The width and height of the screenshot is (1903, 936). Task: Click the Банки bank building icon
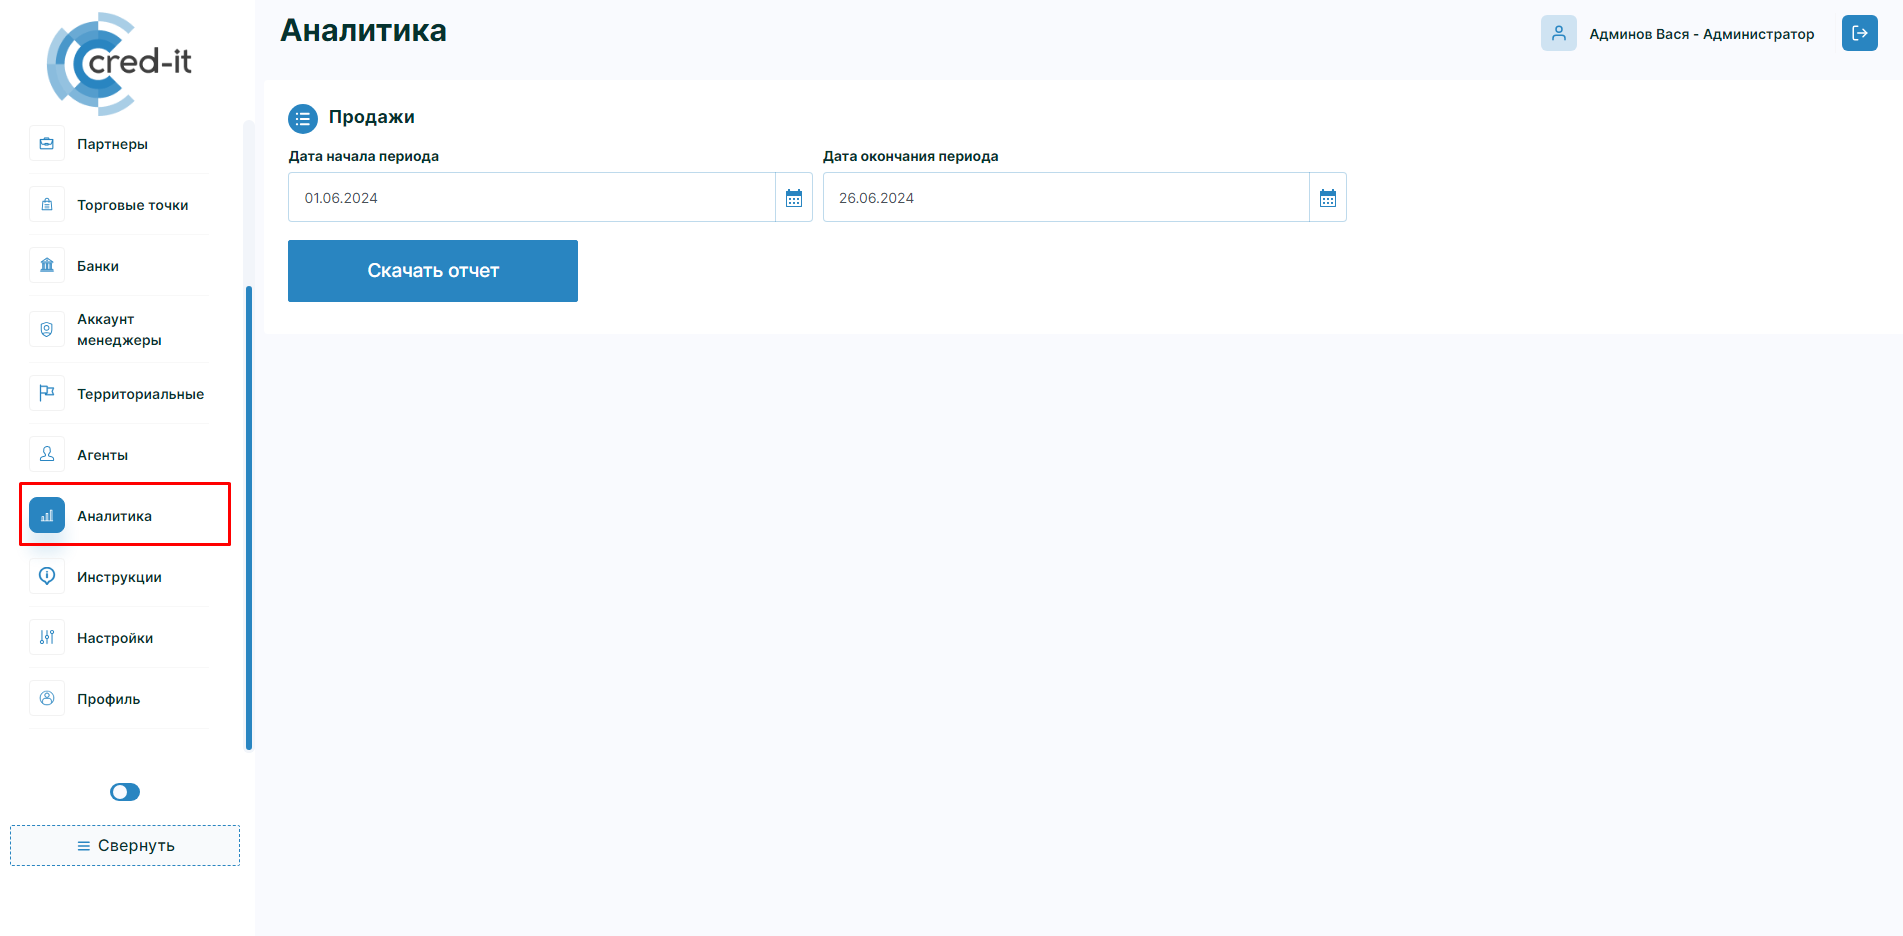click(47, 266)
